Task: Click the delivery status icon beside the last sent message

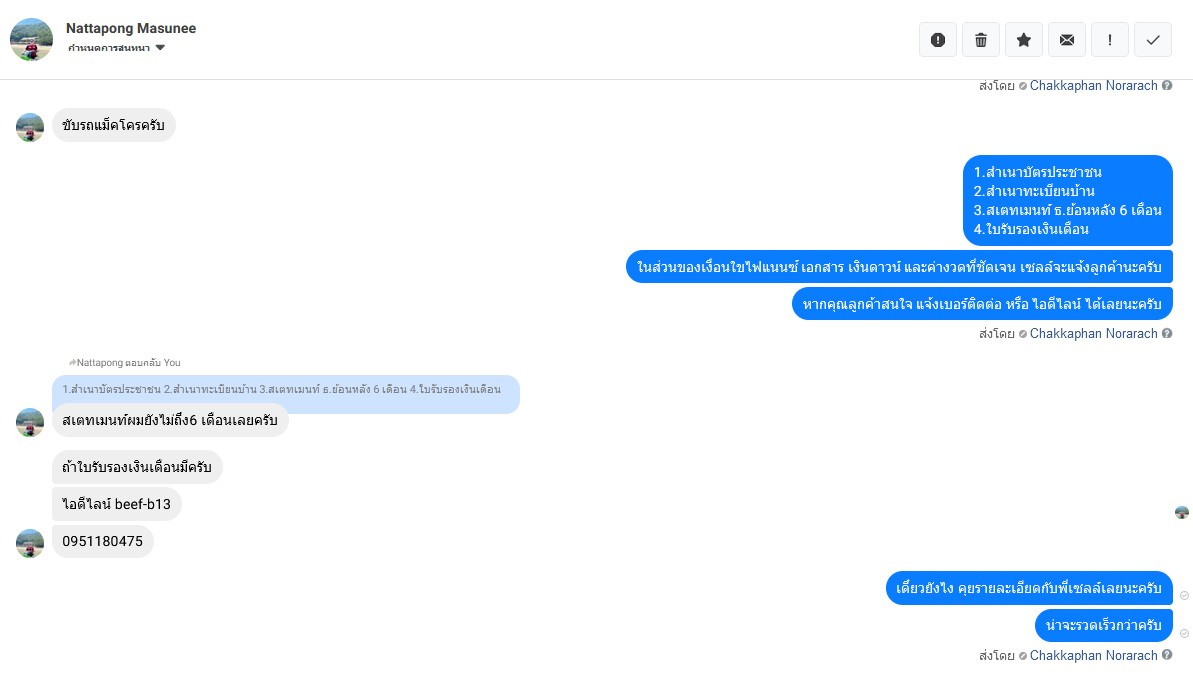Action: (1184, 633)
